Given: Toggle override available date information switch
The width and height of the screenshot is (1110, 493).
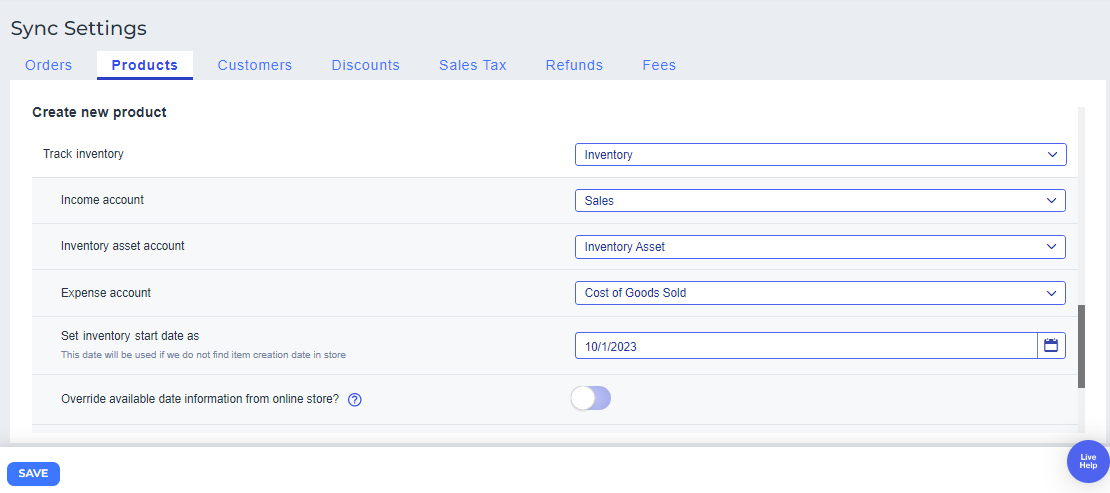Looking at the screenshot, I should click(590, 398).
